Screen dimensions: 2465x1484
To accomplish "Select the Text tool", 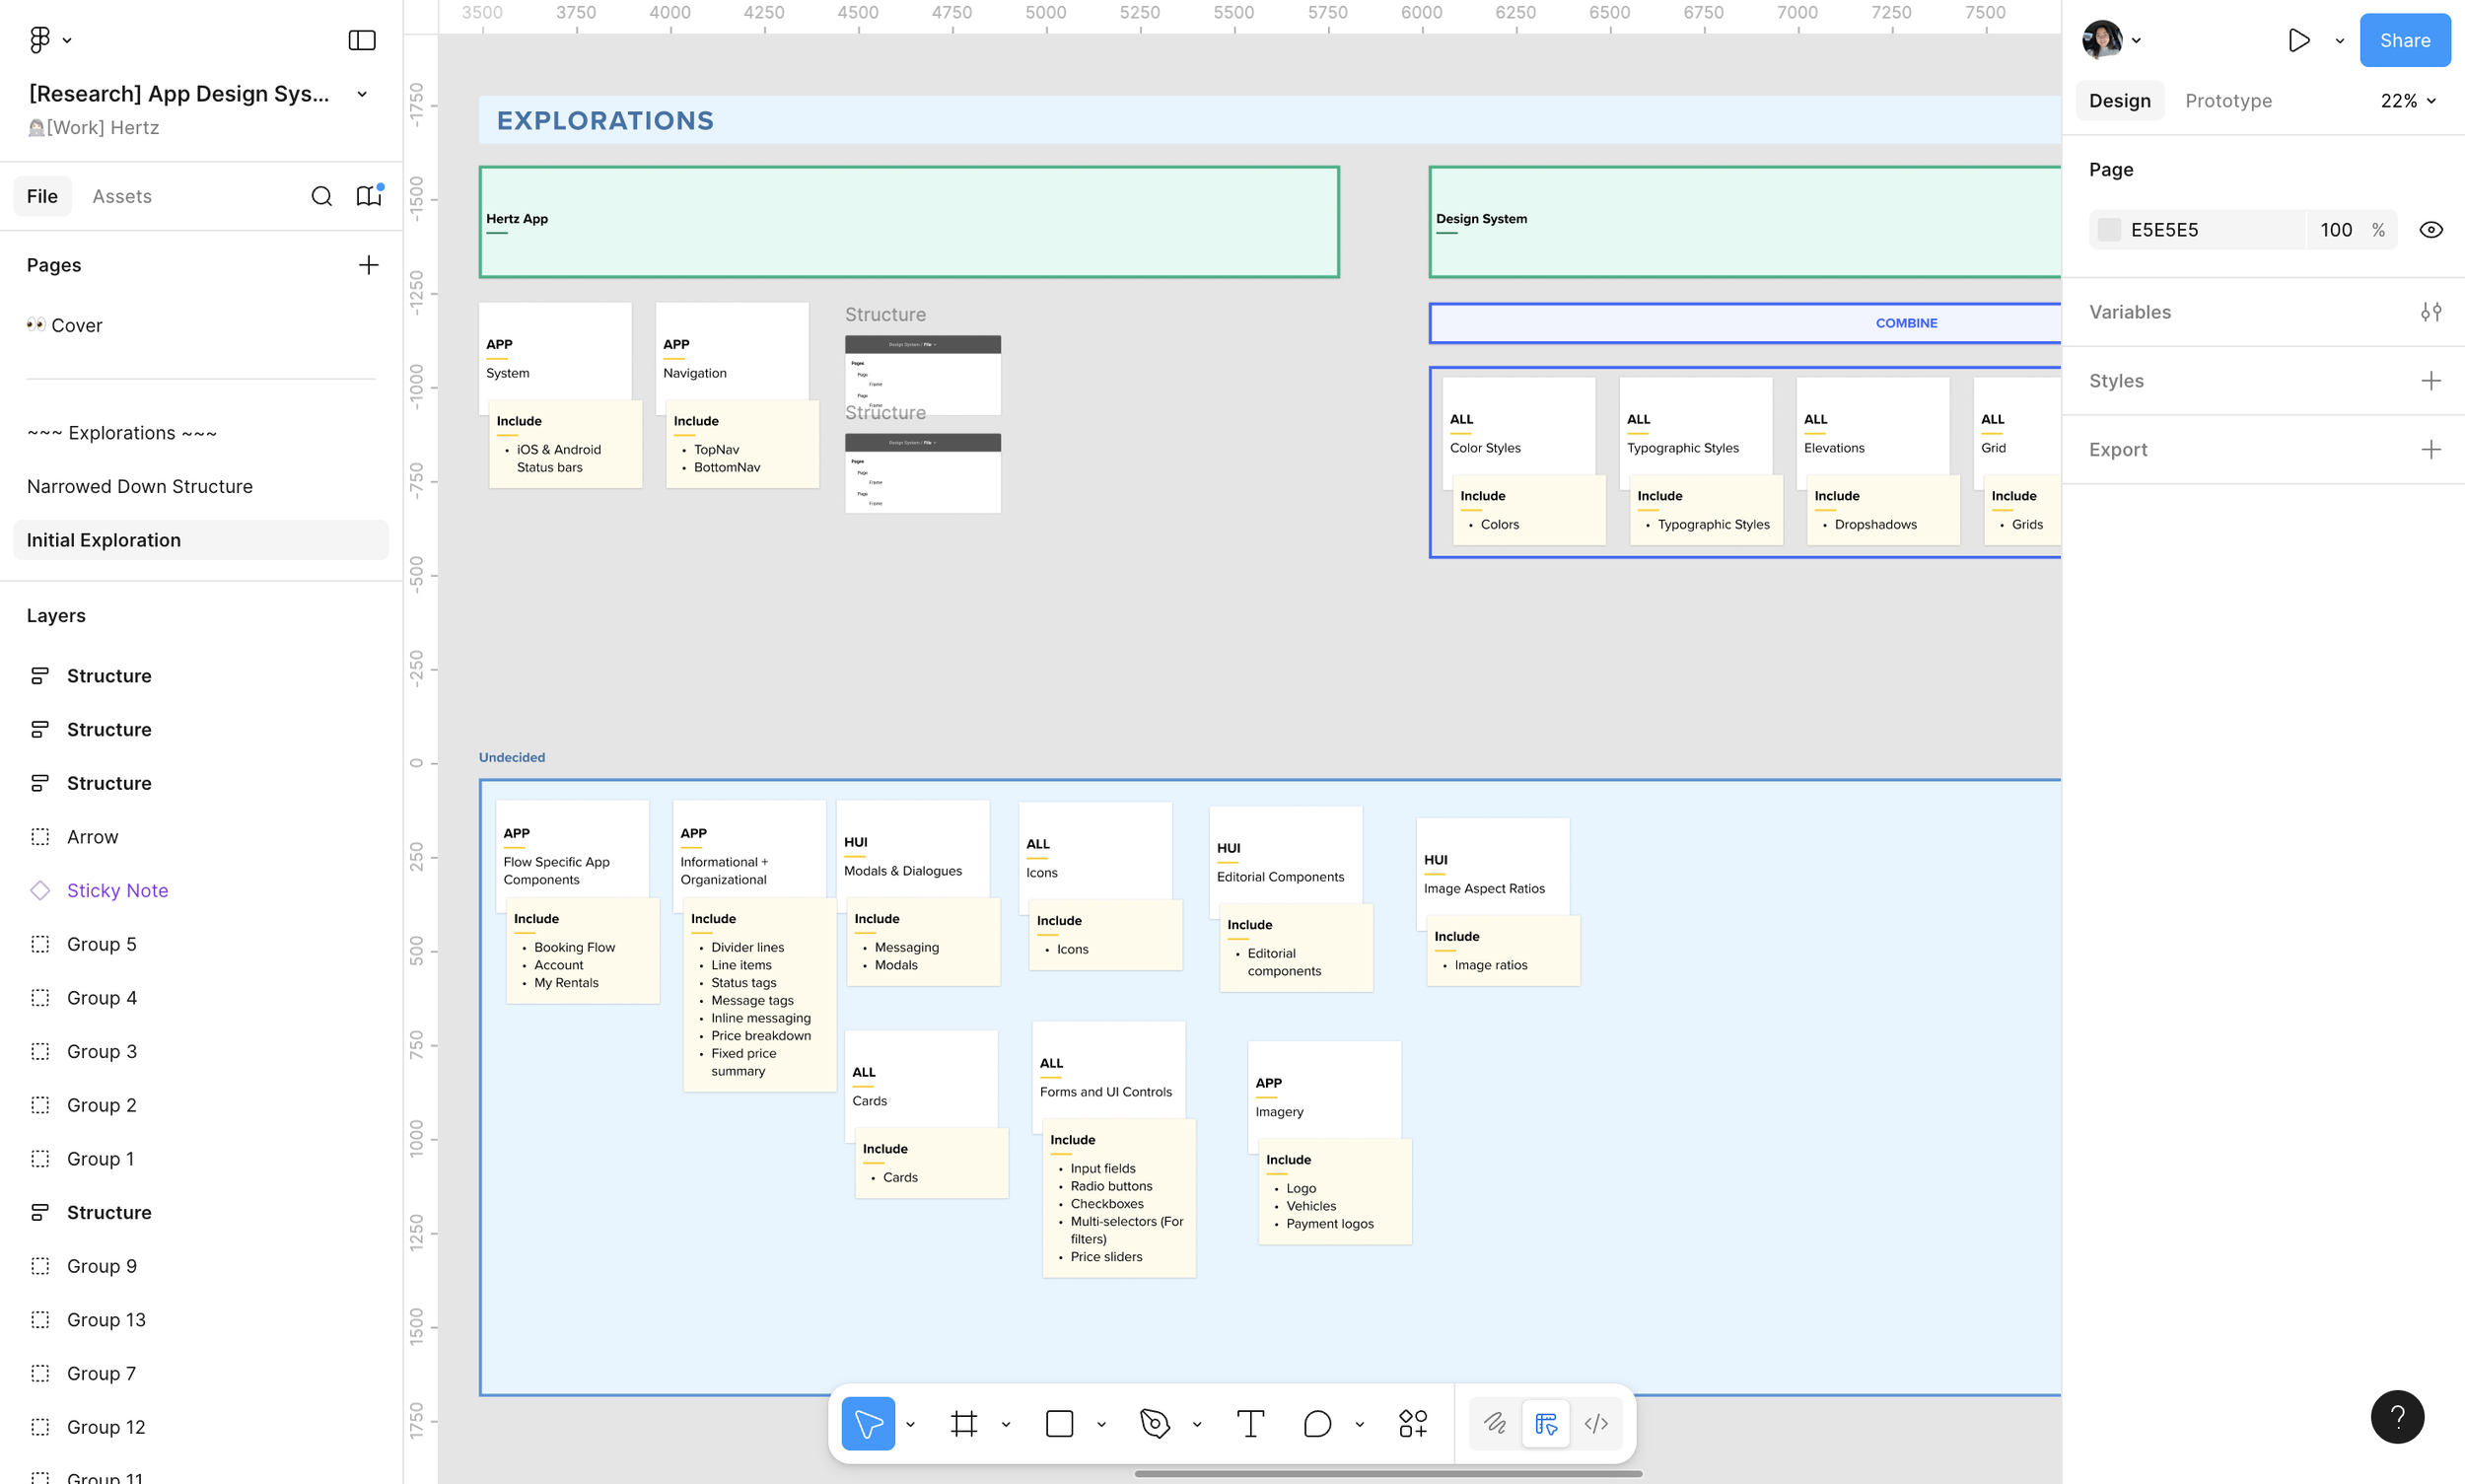I will point(1250,1423).
